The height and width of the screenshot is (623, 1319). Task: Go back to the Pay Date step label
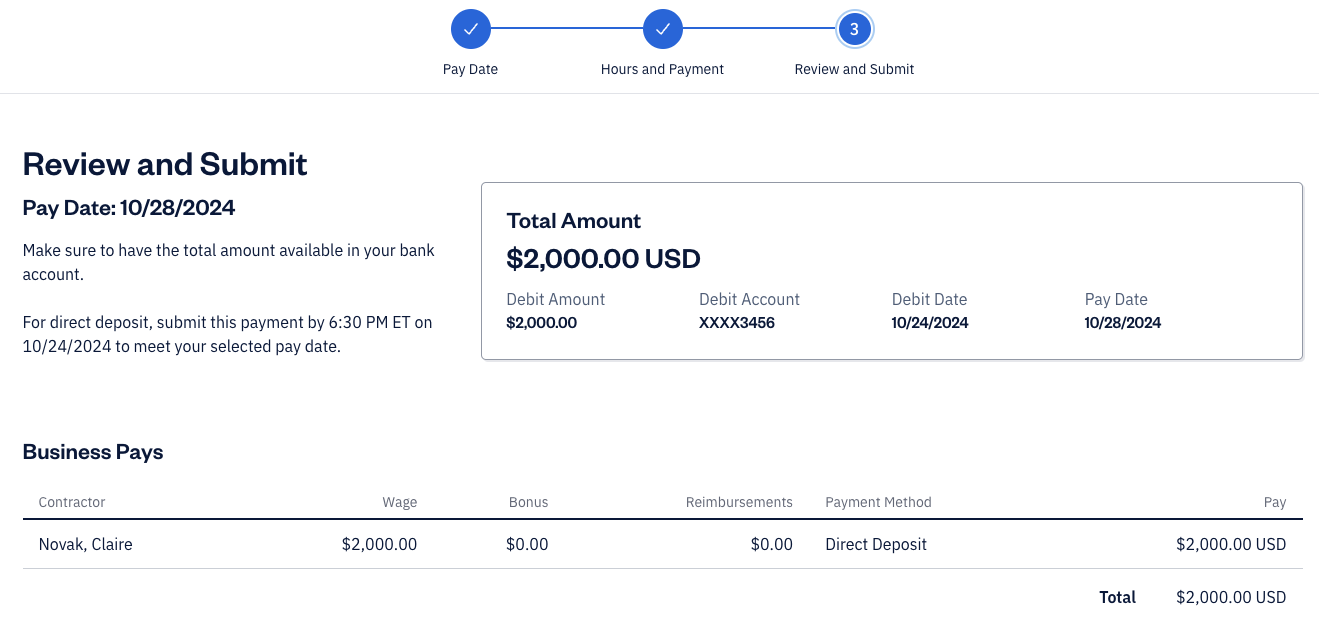click(x=471, y=69)
